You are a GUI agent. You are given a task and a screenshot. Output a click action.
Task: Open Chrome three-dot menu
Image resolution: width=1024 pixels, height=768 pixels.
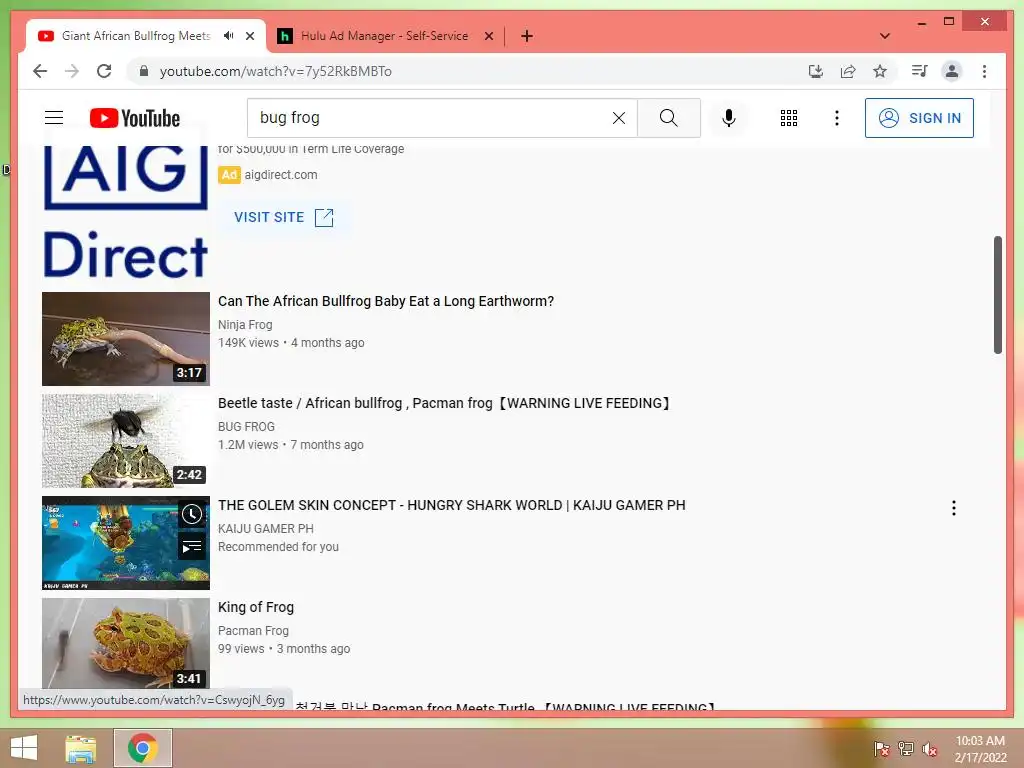(984, 71)
